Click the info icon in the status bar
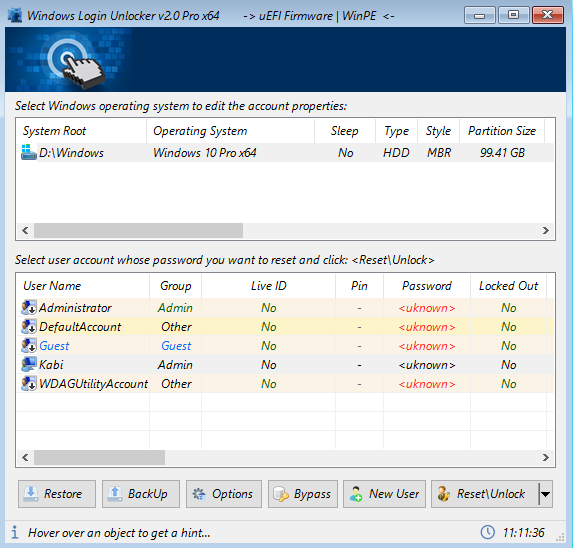The height and width of the screenshot is (548, 573). 15,532
